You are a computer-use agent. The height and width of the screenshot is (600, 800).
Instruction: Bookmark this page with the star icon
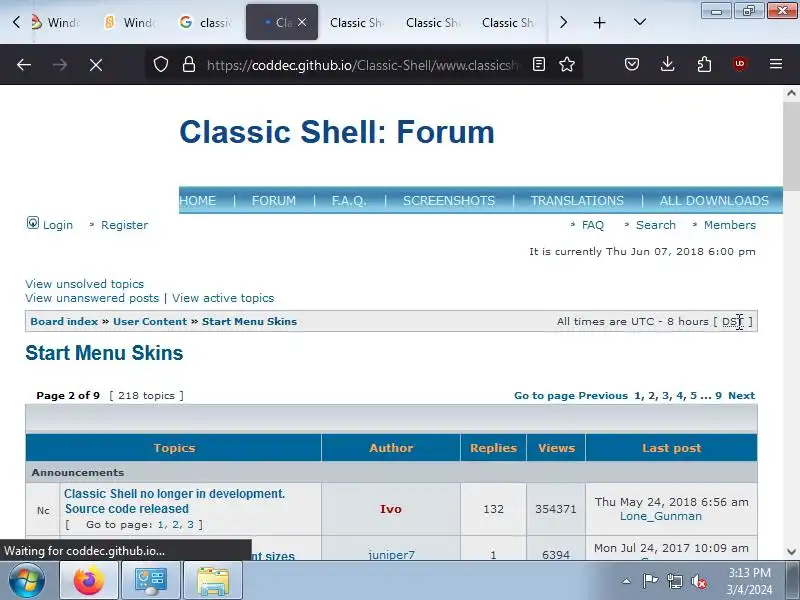click(567, 64)
